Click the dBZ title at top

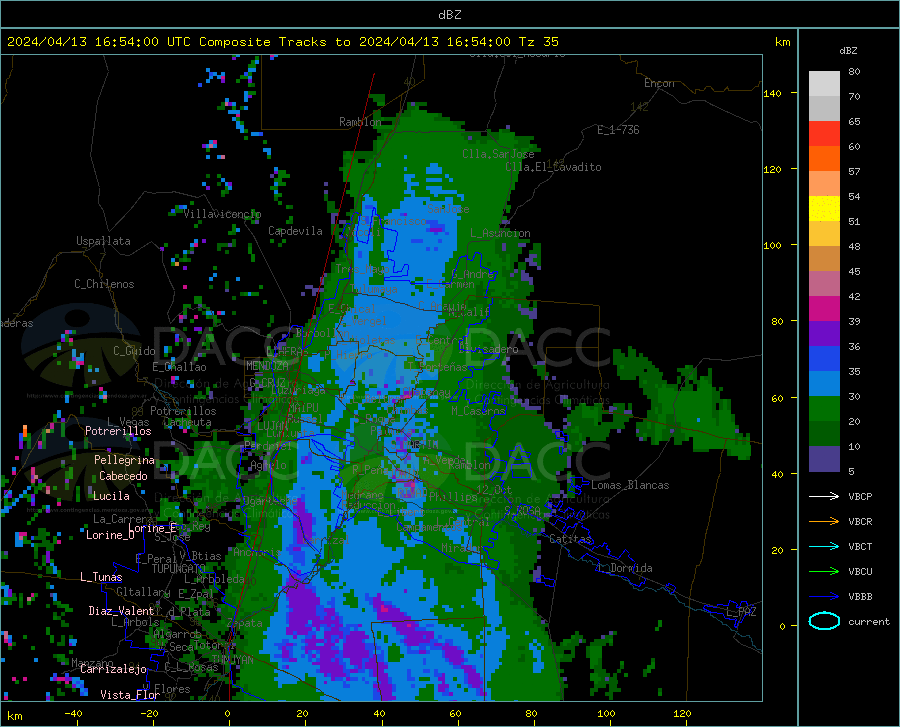[449, 15]
